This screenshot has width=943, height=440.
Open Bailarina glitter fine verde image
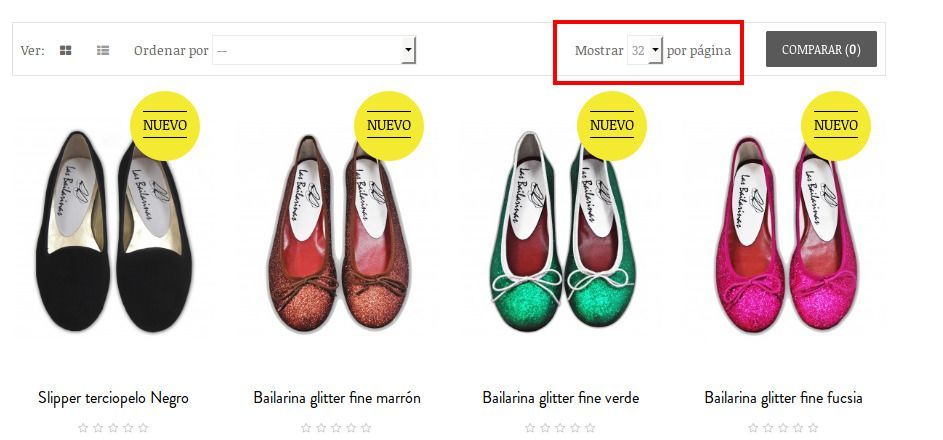(561, 231)
